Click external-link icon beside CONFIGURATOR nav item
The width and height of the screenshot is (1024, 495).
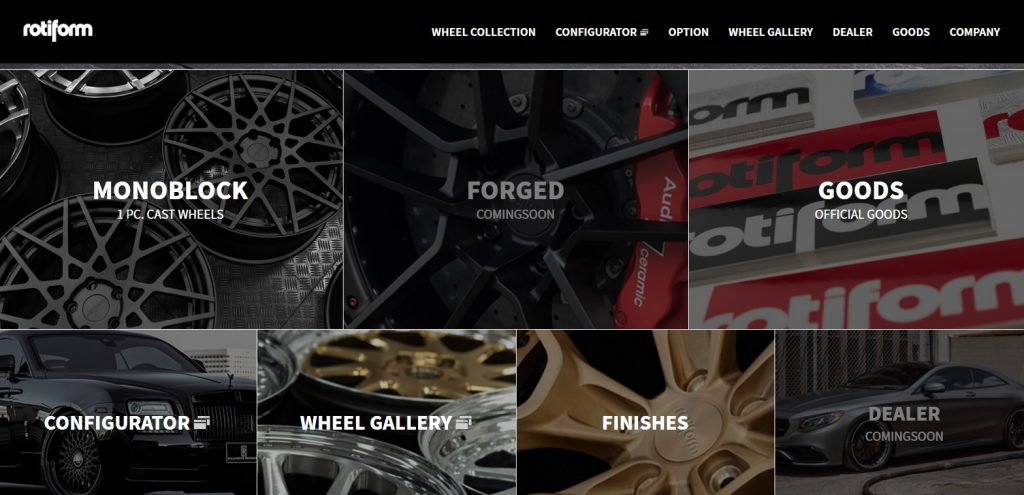pyautogui.click(x=644, y=32)
